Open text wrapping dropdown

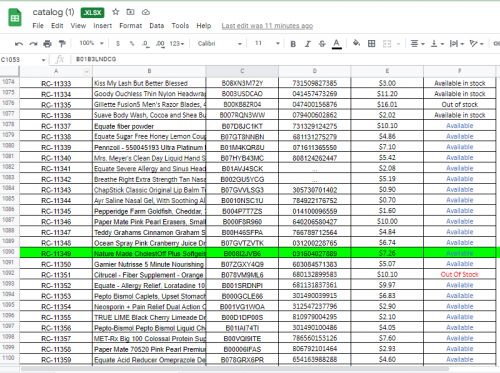pyautogui.click(x=457, y=44)
